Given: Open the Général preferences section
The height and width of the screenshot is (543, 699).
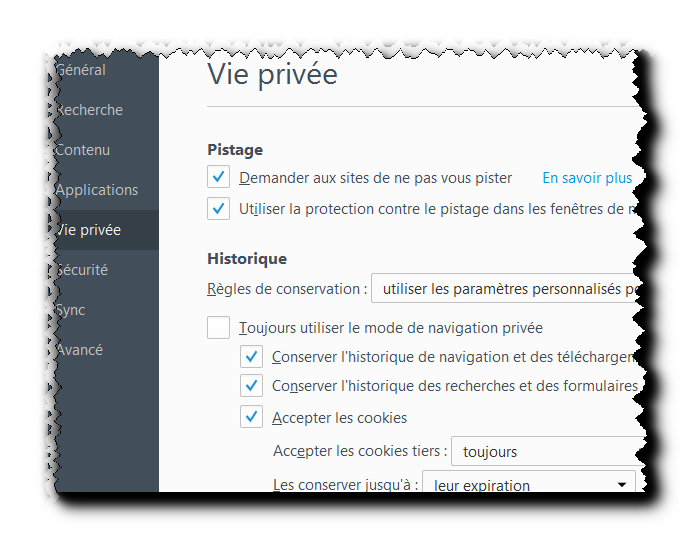Looking at the screenshot, I should tap(81, 70).
